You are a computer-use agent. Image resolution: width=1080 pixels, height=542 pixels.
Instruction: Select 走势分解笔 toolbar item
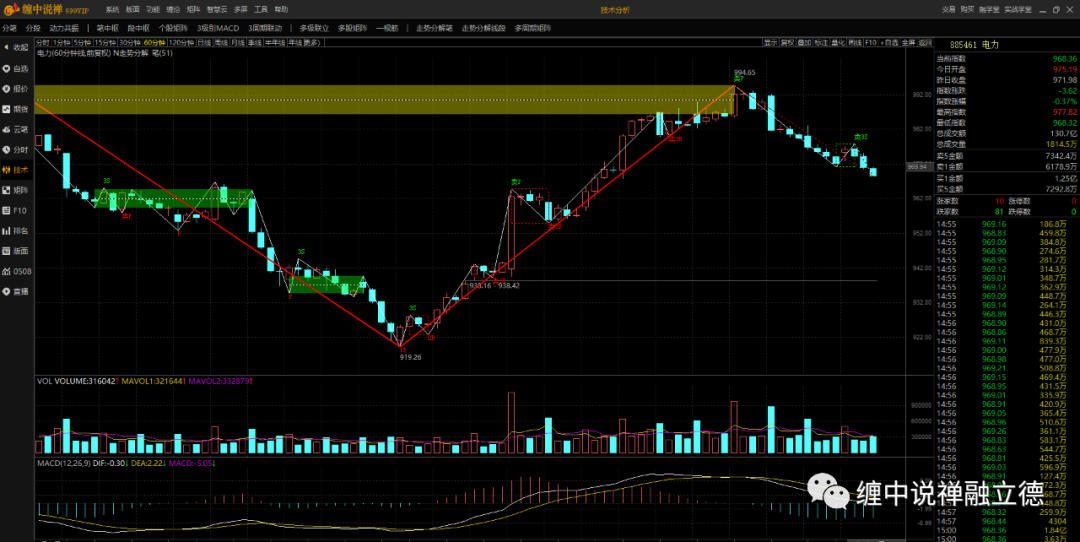pos(435,28)
